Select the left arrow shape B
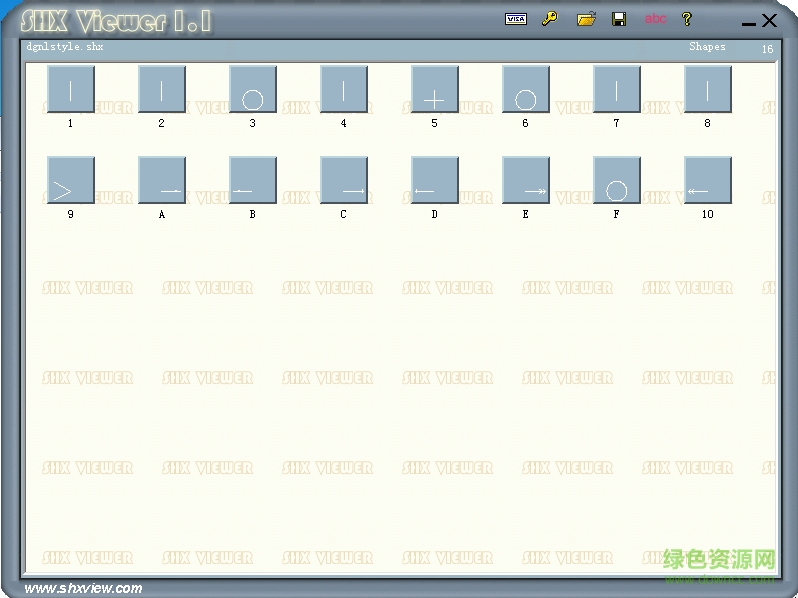 253,180
